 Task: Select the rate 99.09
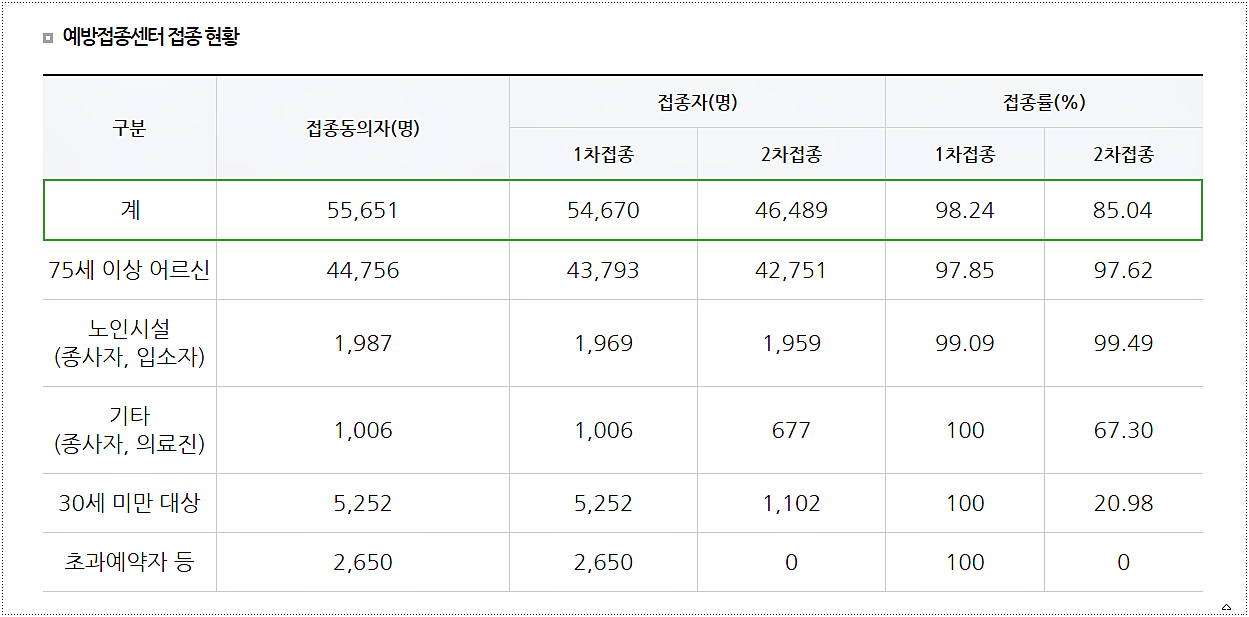click(x=965, y=344)
